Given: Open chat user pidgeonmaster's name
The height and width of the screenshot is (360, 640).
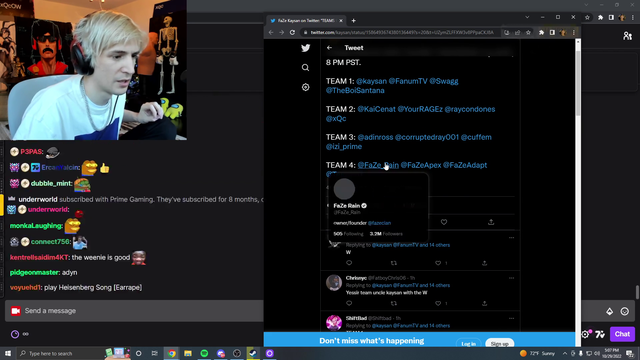Looking at the screenshot, I should (35, 273).
